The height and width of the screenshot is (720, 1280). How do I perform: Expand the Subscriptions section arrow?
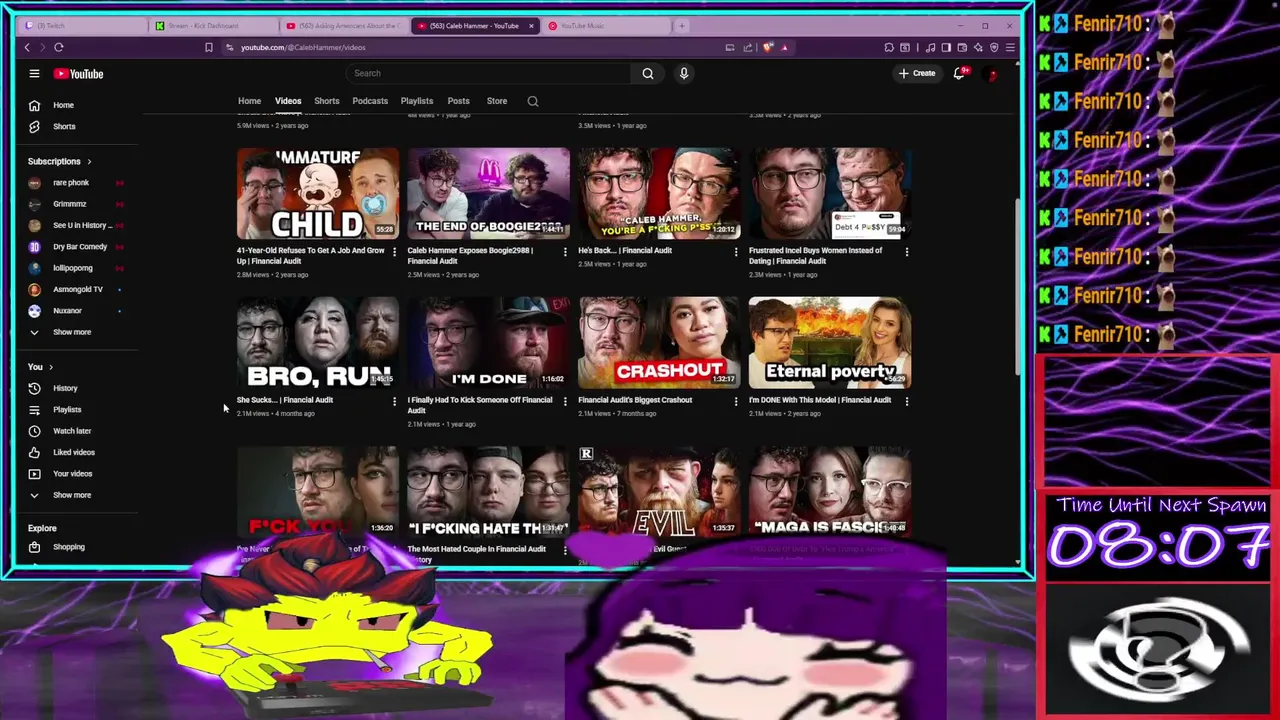click(89, 162)
